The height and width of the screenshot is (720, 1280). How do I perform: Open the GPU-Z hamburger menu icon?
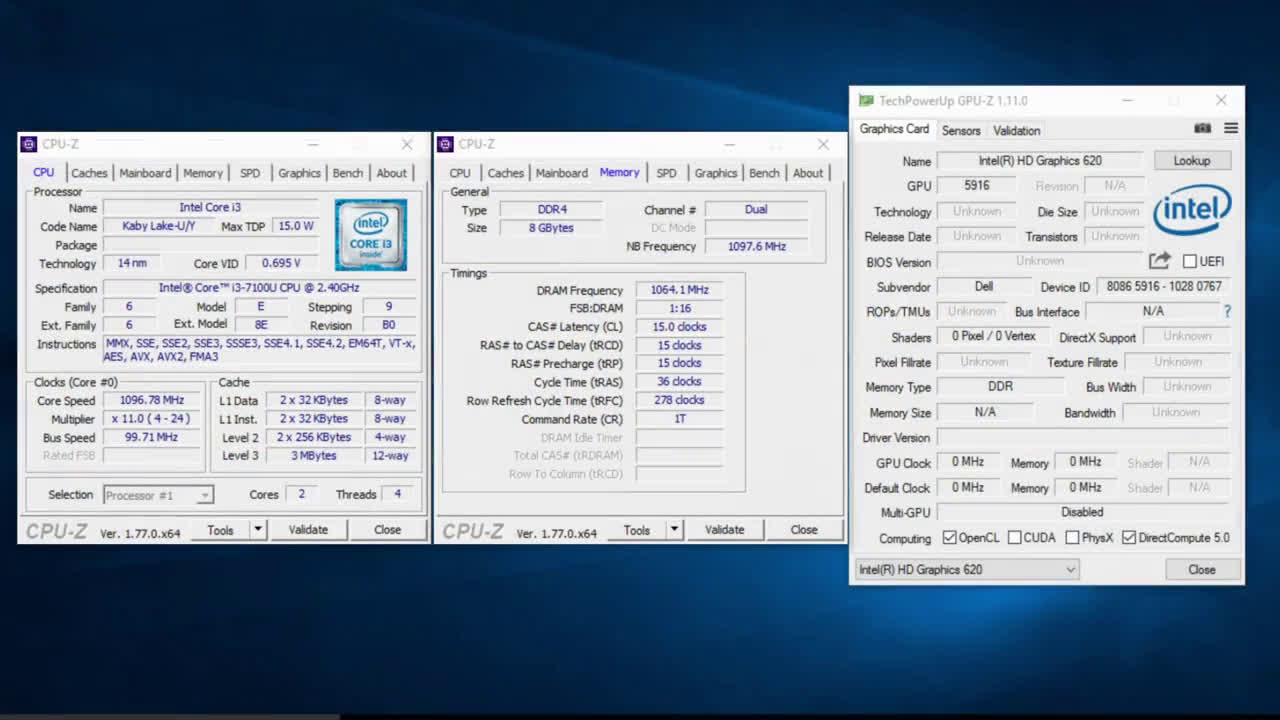1231,129
